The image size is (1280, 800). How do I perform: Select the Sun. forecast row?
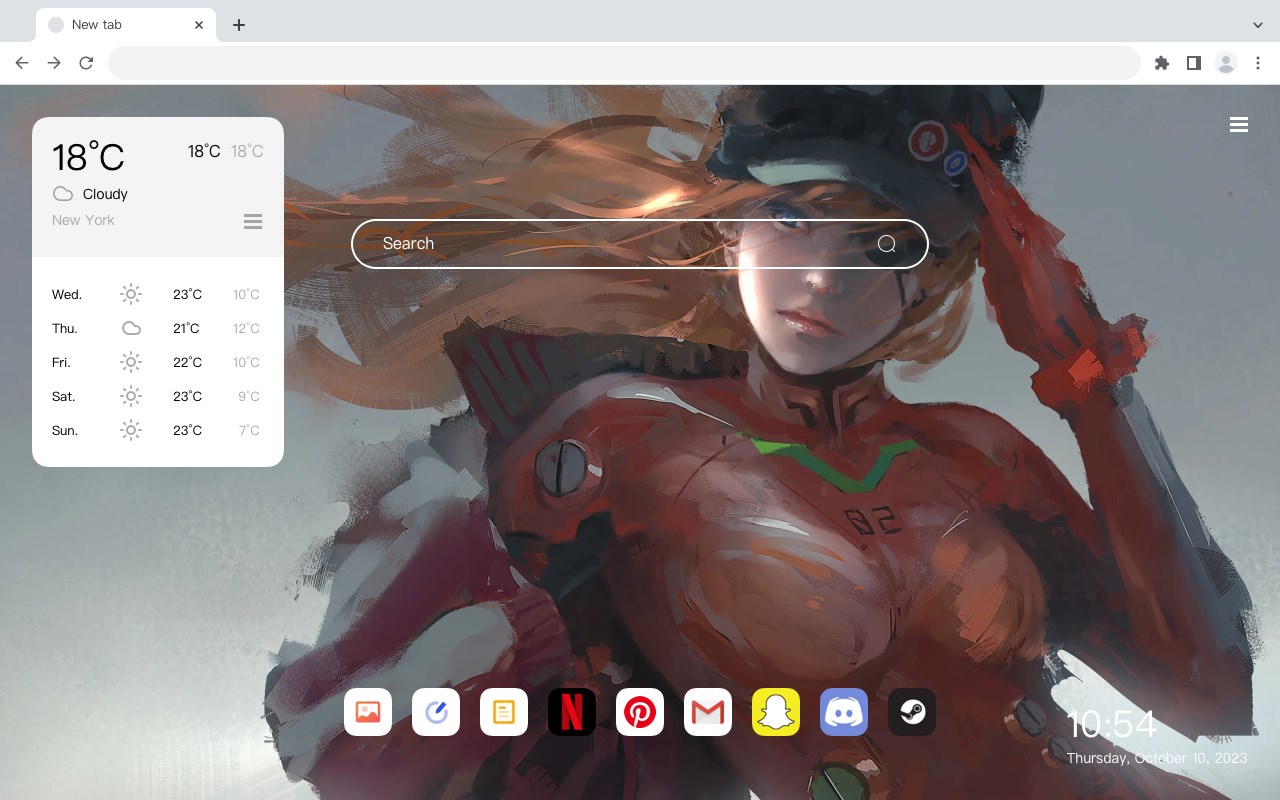157,430
